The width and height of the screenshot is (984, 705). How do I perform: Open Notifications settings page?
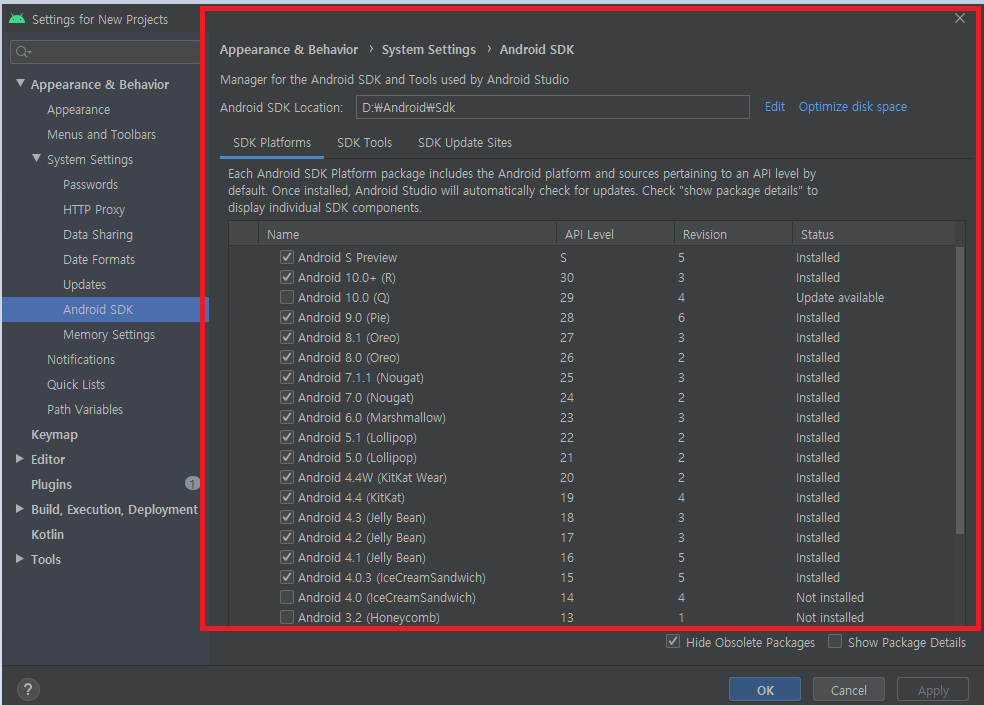click(x=81, y=359)
